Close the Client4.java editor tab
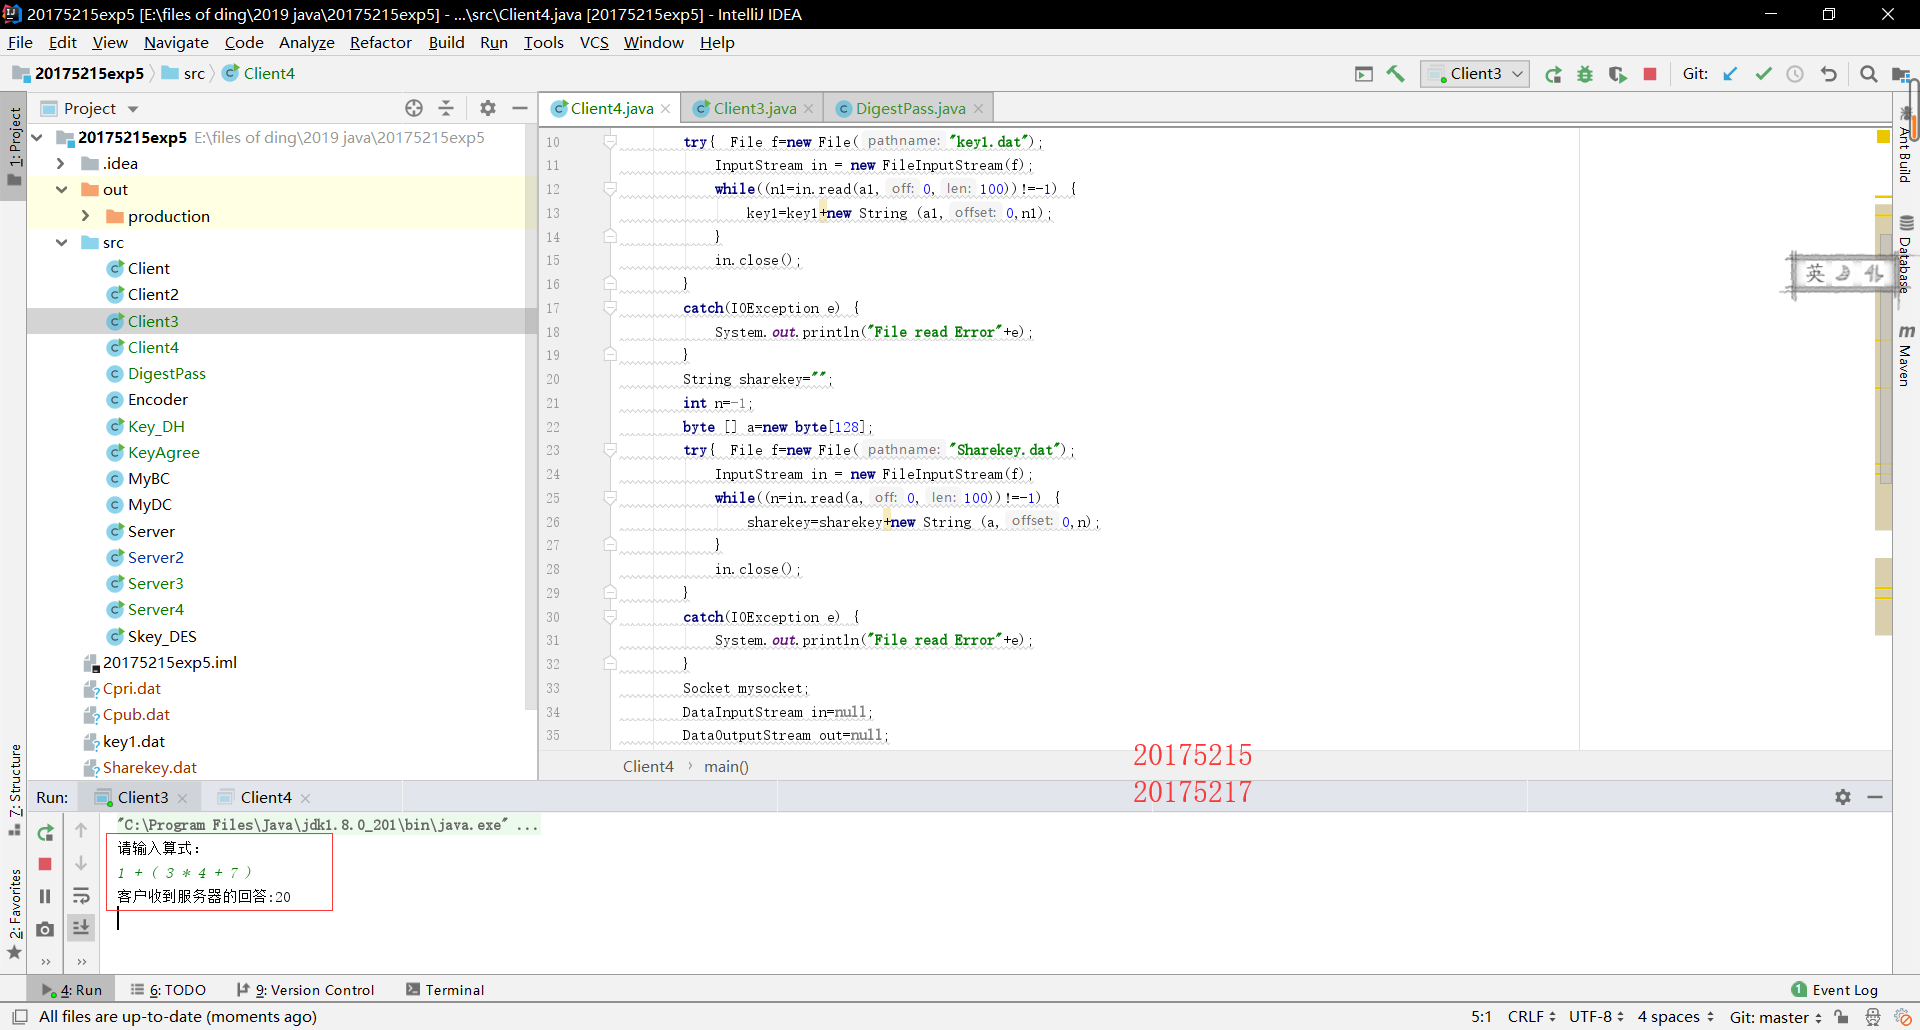The height and width of the screenshot is (1030, 1920). 665,109
